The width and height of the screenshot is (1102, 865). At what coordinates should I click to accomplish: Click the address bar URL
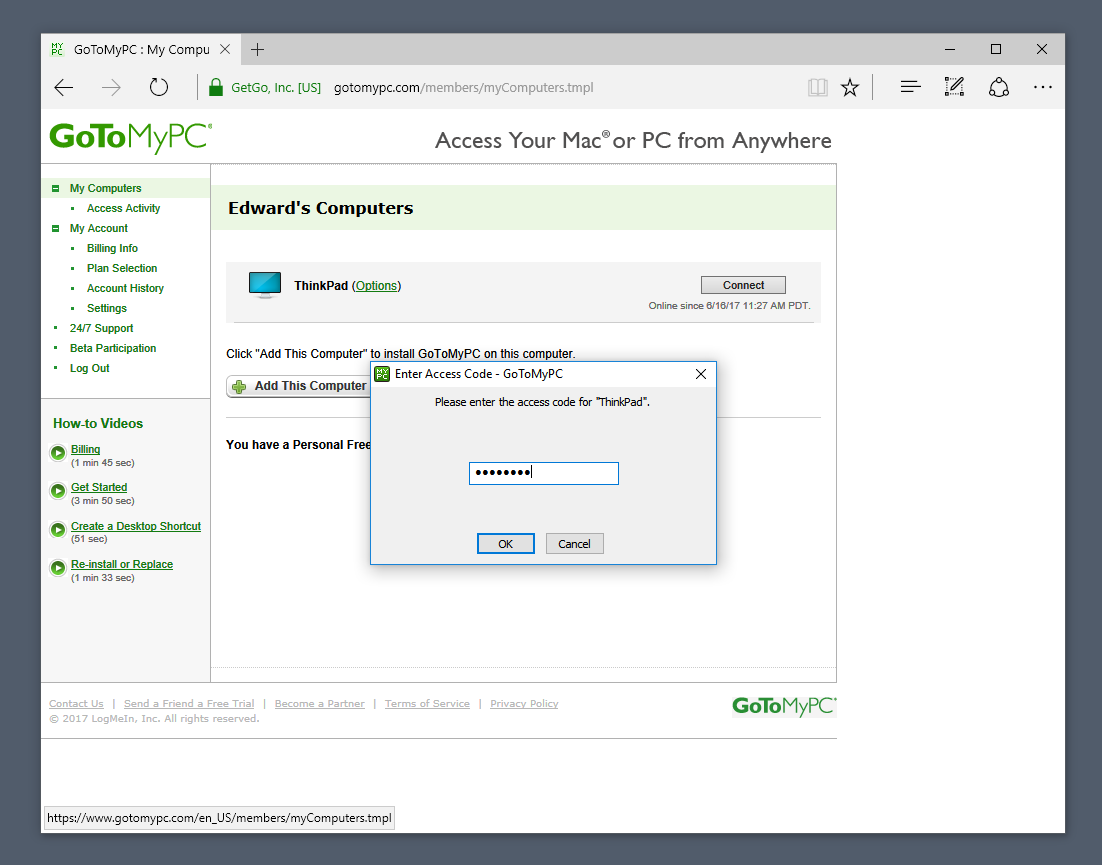463,88
